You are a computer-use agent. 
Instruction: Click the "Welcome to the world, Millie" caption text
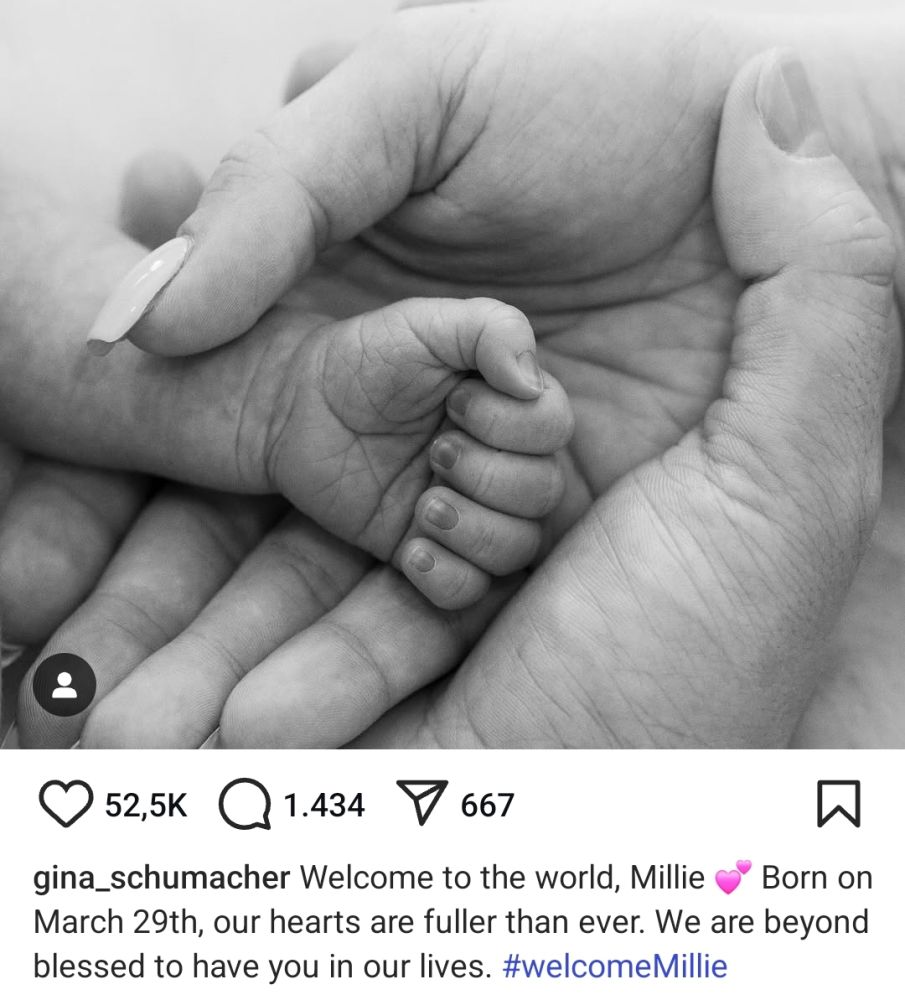coord(503,878)
